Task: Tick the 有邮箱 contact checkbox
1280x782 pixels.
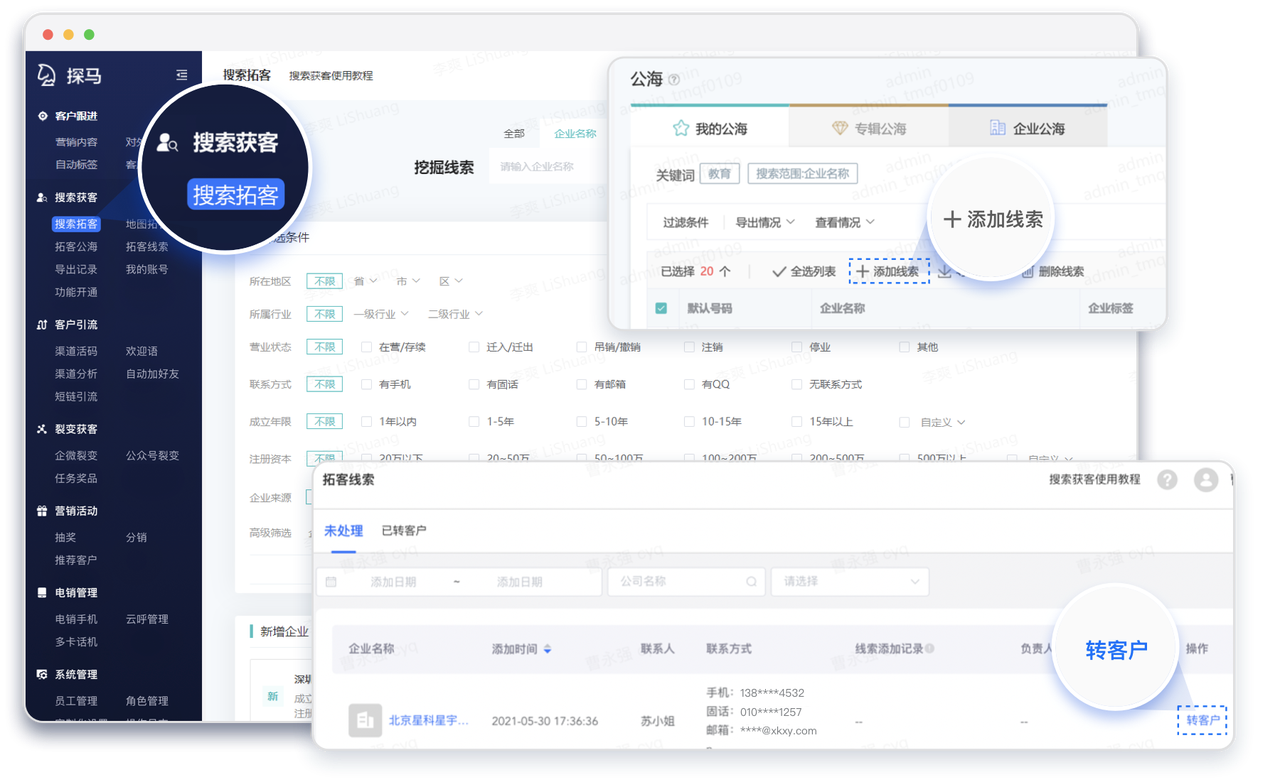Action: tap(581, 384)
